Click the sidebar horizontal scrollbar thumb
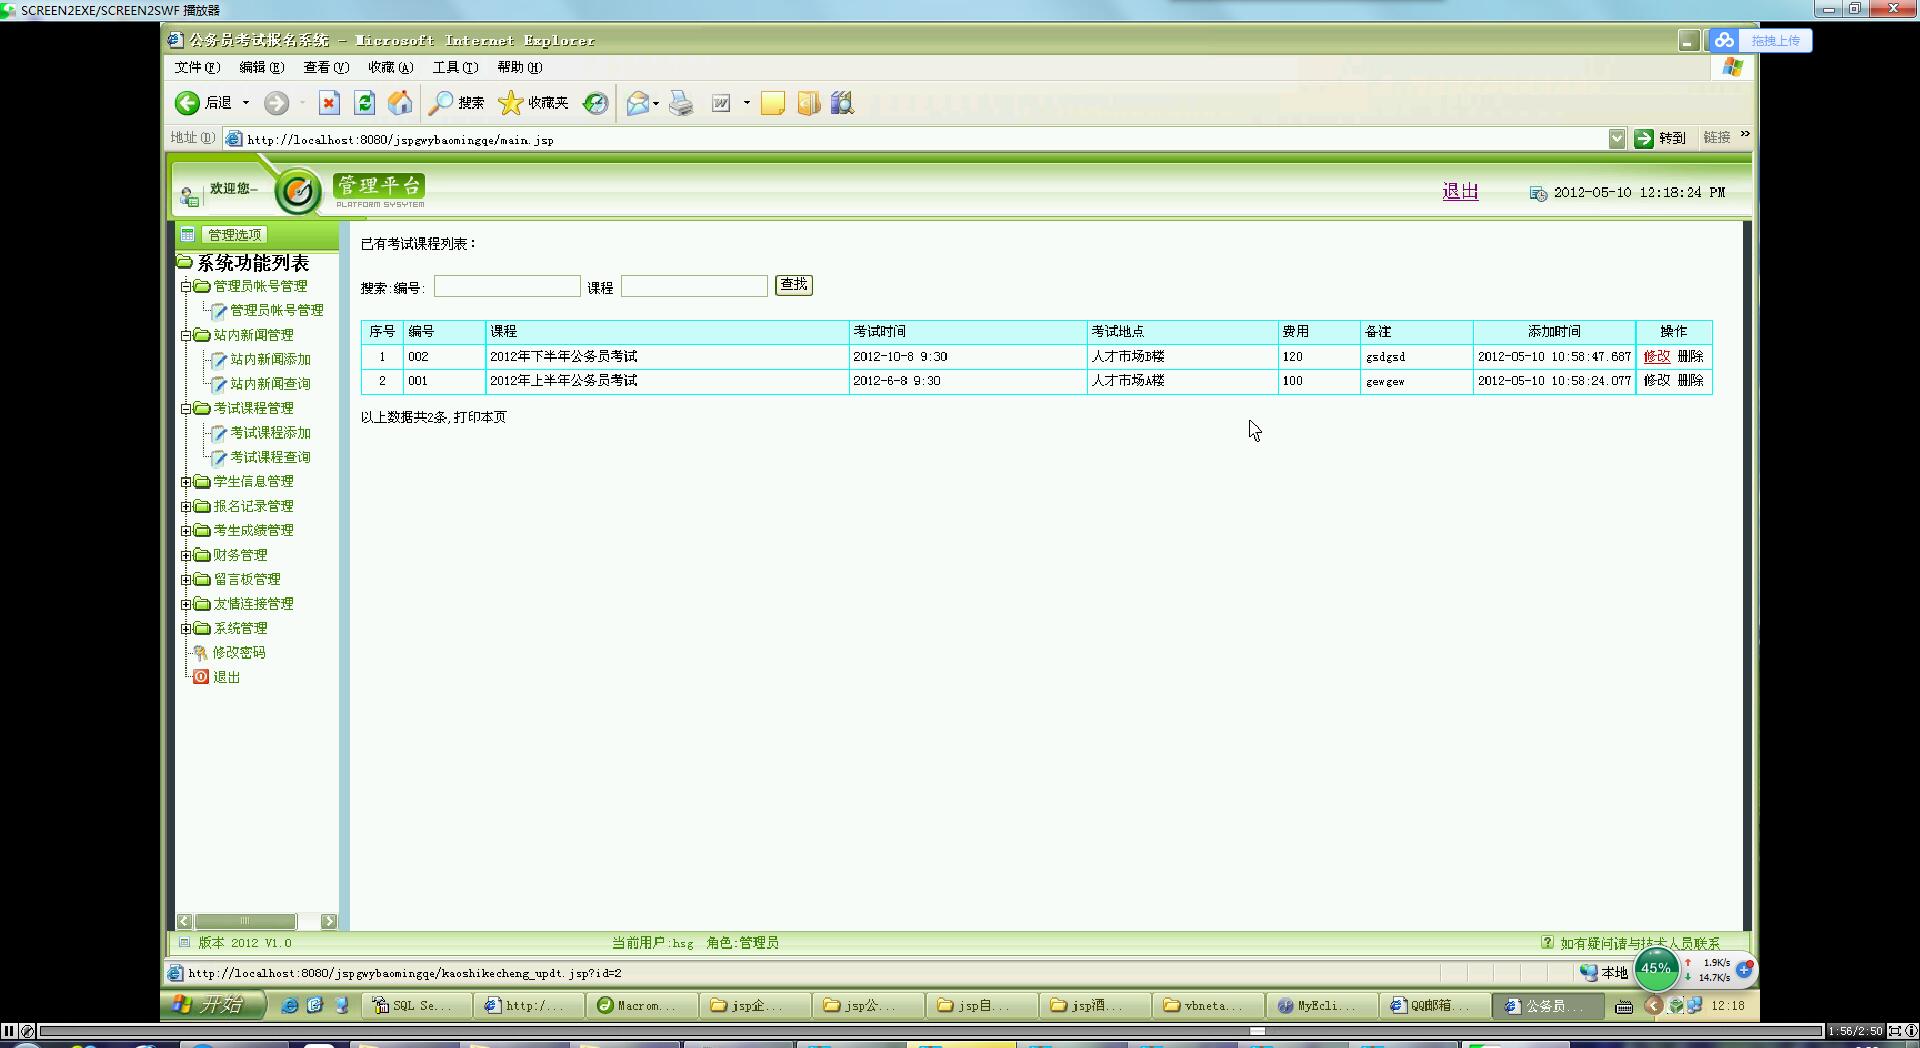Screen dimensions: 1920x1048 click(x=245, y=921)
